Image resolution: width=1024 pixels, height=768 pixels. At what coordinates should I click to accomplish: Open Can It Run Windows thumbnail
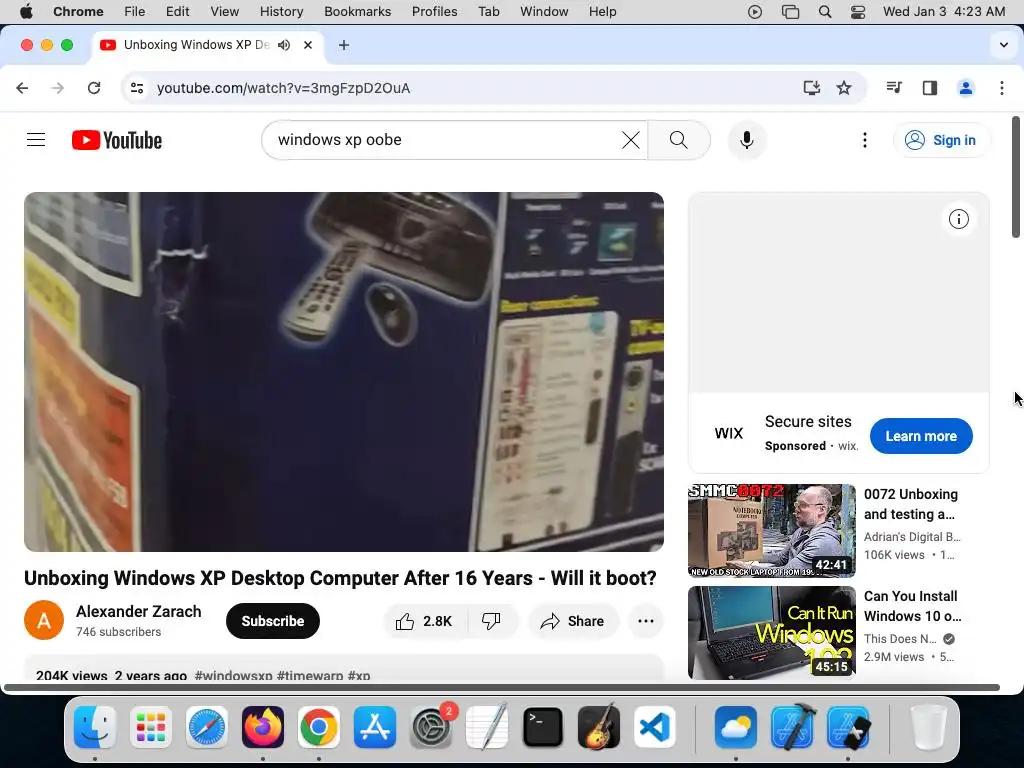click(771, 632)
